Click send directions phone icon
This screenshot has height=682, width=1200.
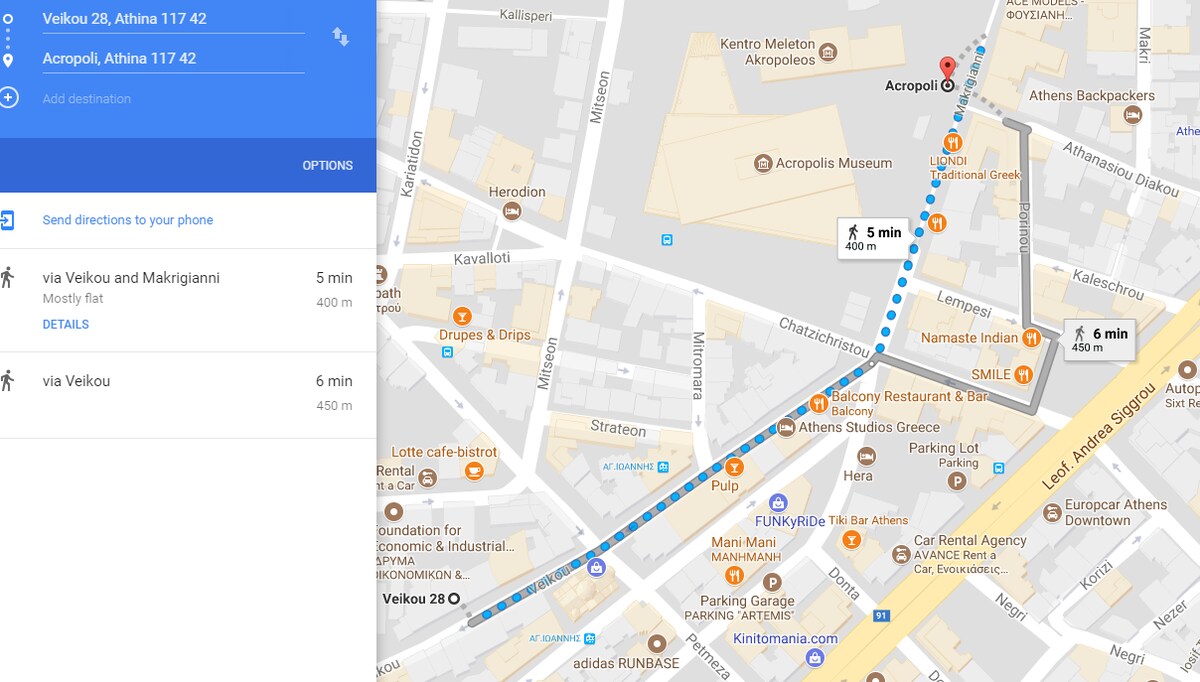[7, 220]
